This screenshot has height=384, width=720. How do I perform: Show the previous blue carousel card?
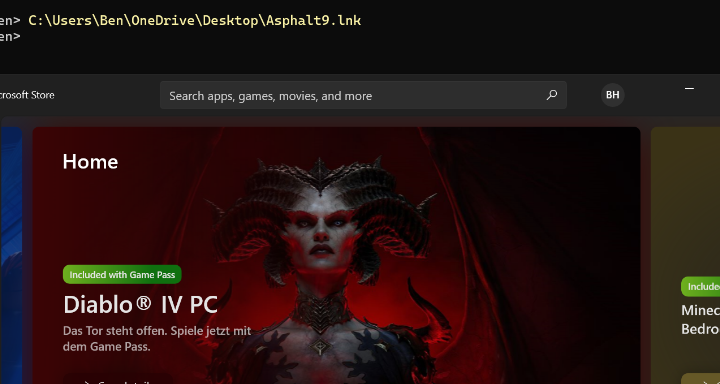11,255
